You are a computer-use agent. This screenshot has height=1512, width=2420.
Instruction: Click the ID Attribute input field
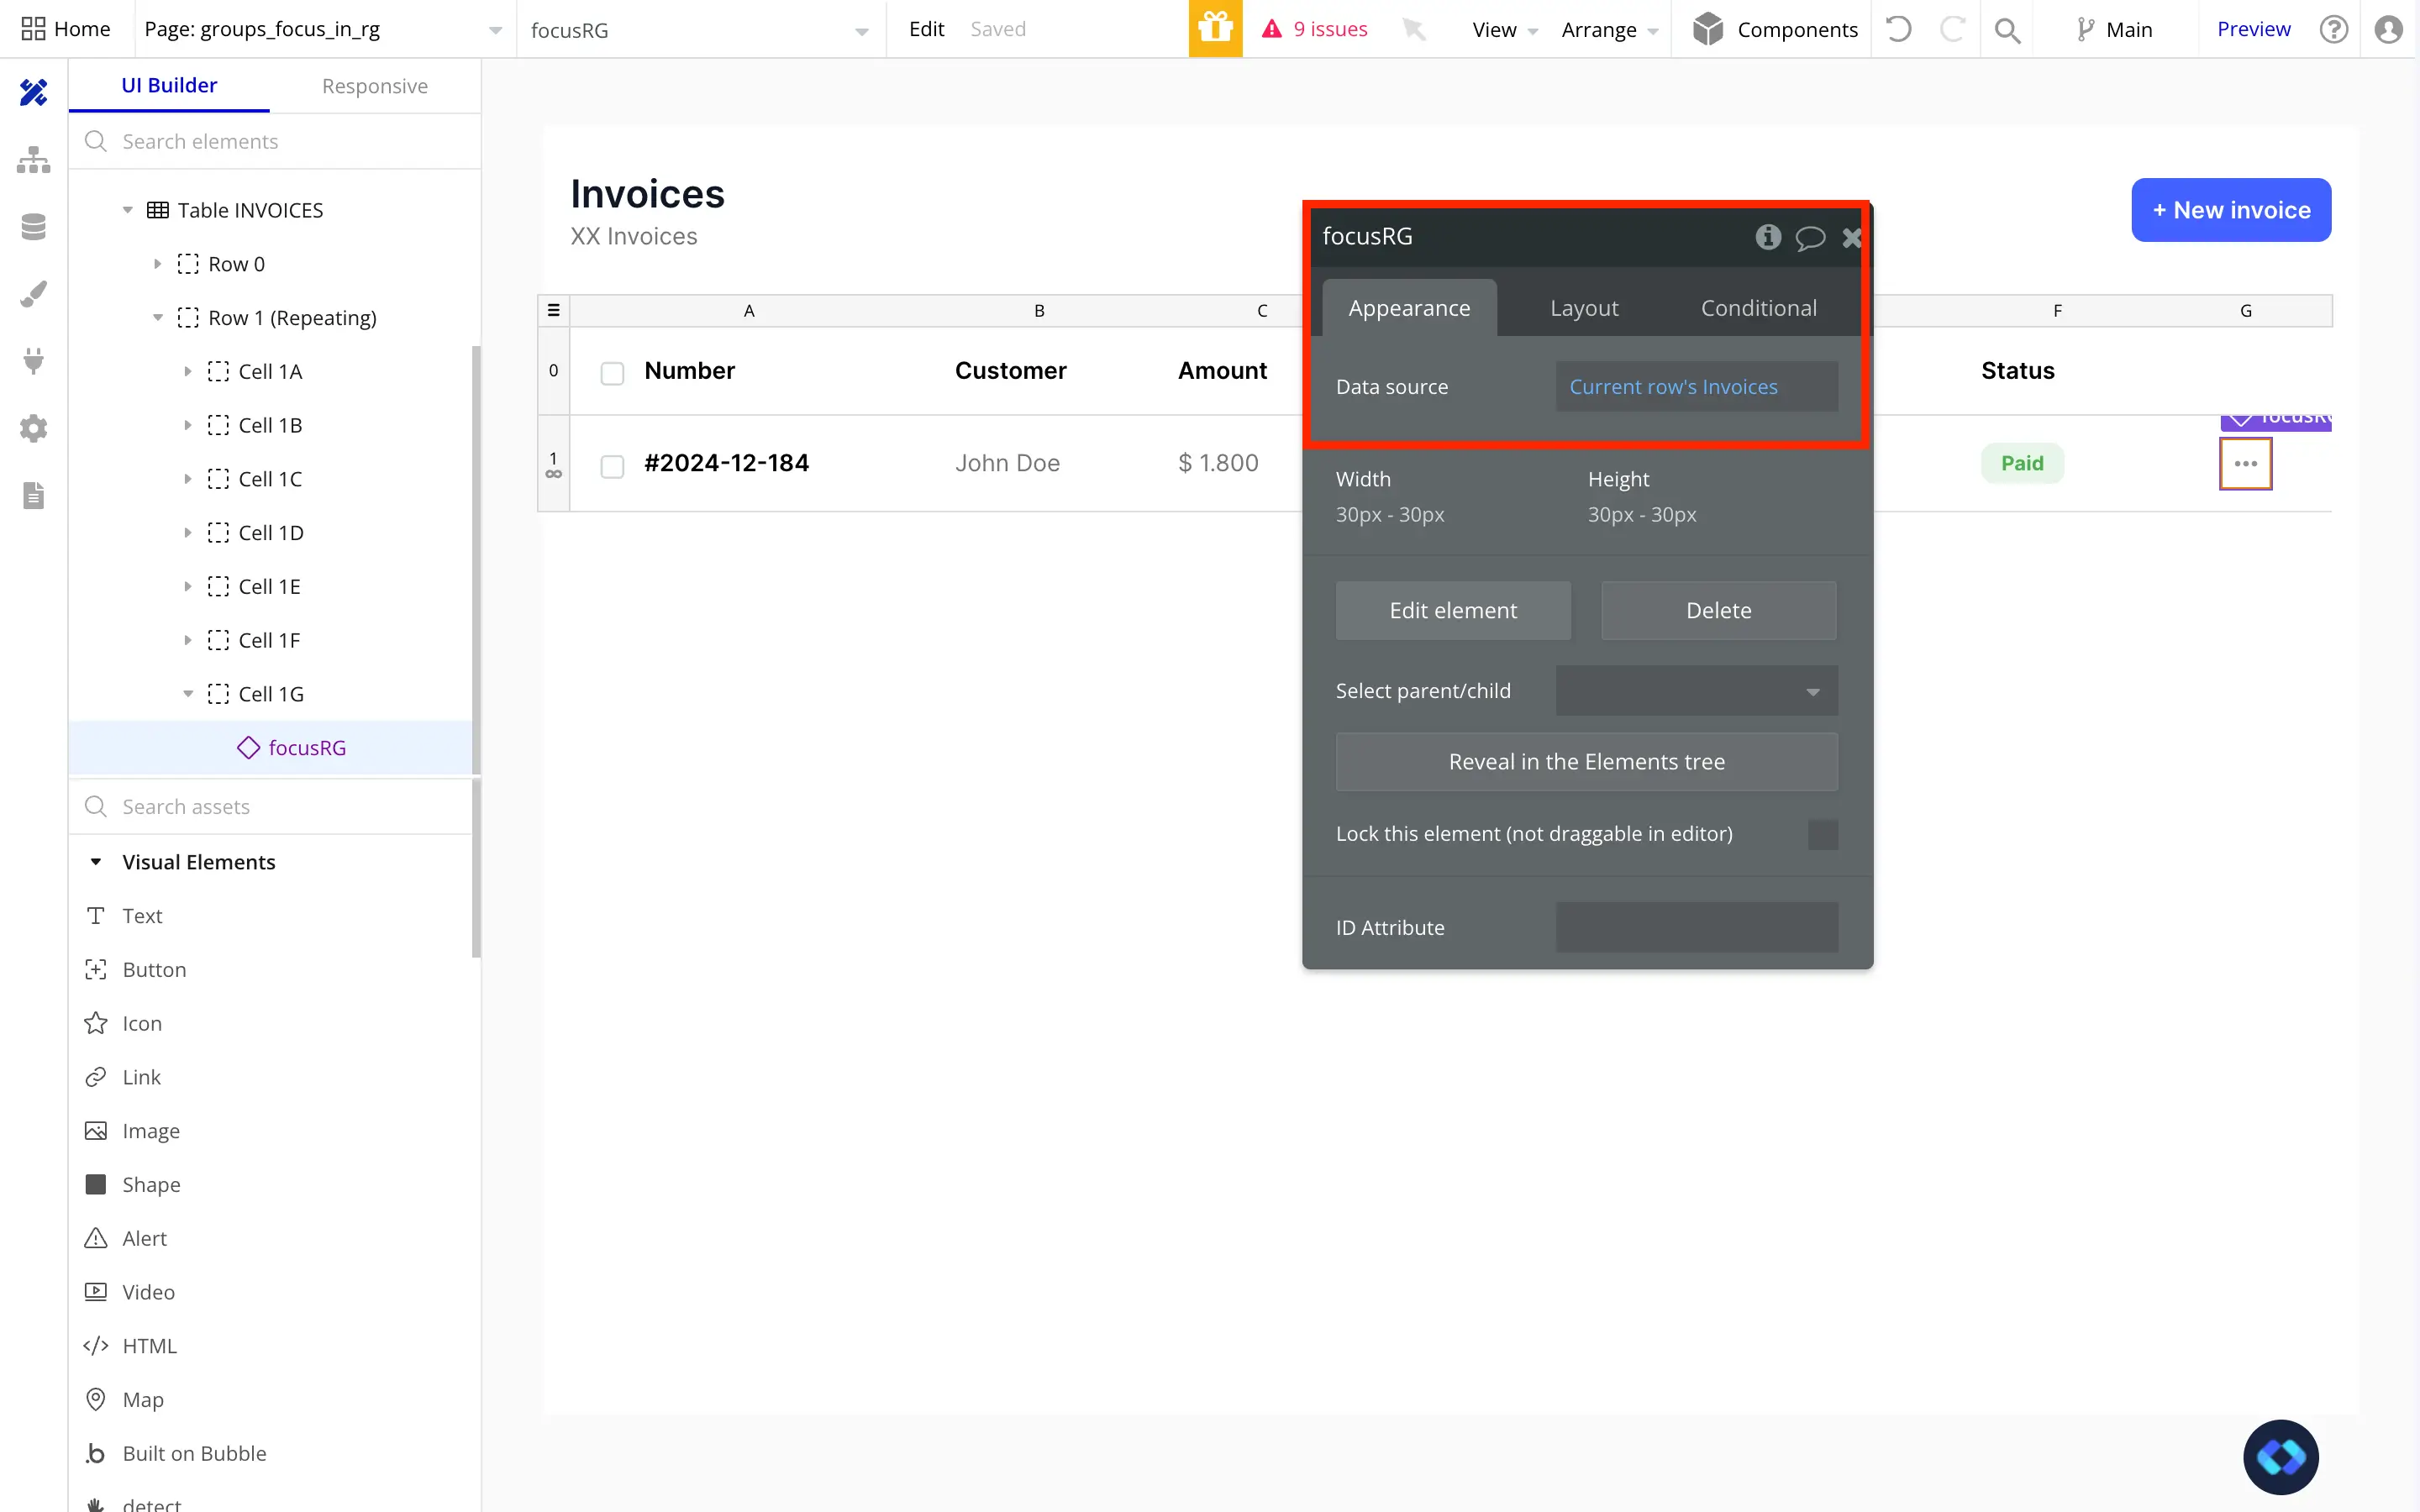[x=1696, y=928]
